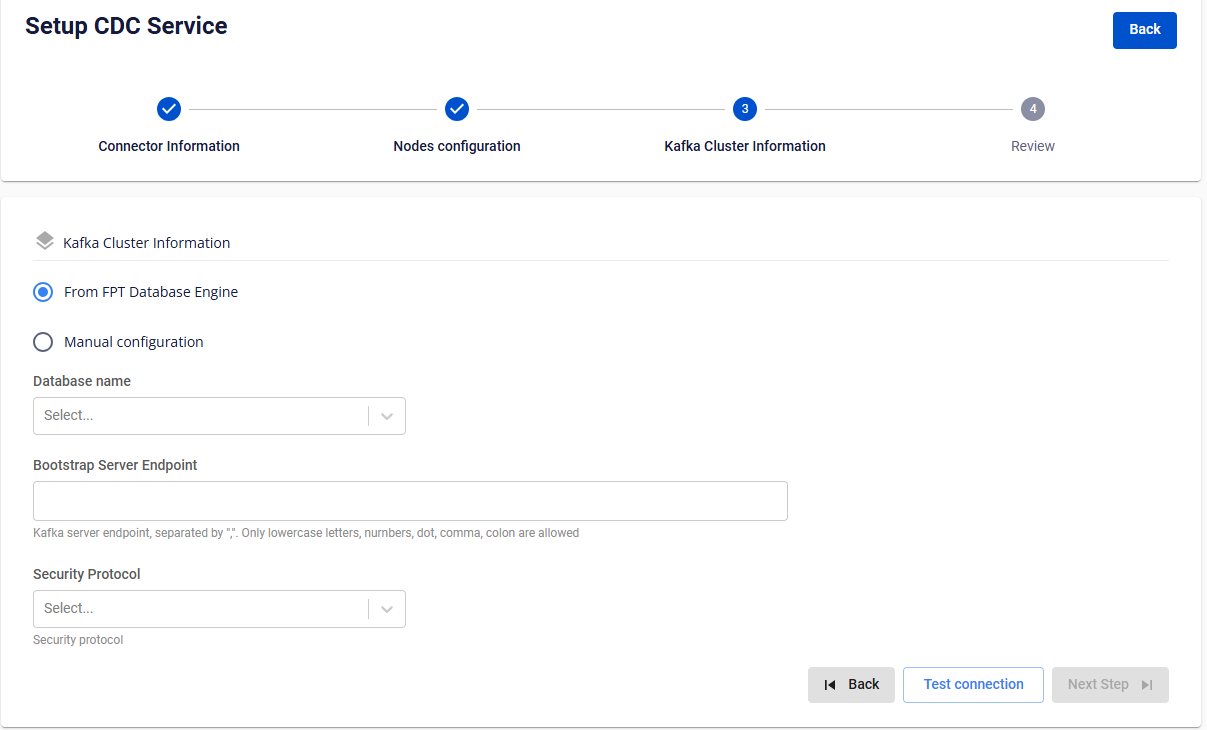1207x730 pixels.
Task: Go to the Nodes configuration step label
Action: click(457, 146)
